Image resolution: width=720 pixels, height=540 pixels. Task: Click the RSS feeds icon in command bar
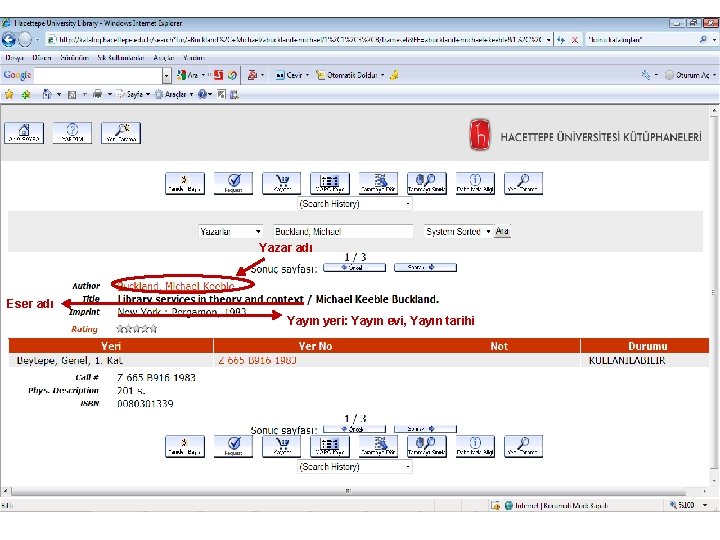(72, 95)
